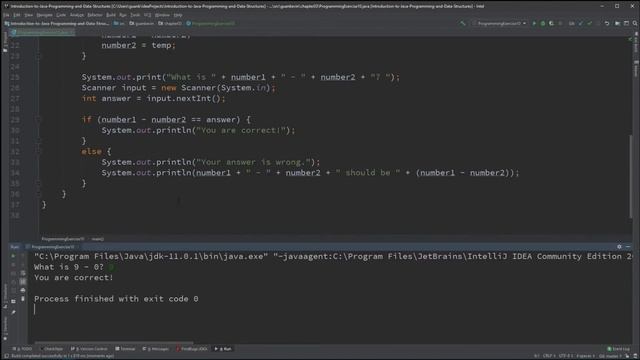Click 'You are correct!' console output line

73,278
